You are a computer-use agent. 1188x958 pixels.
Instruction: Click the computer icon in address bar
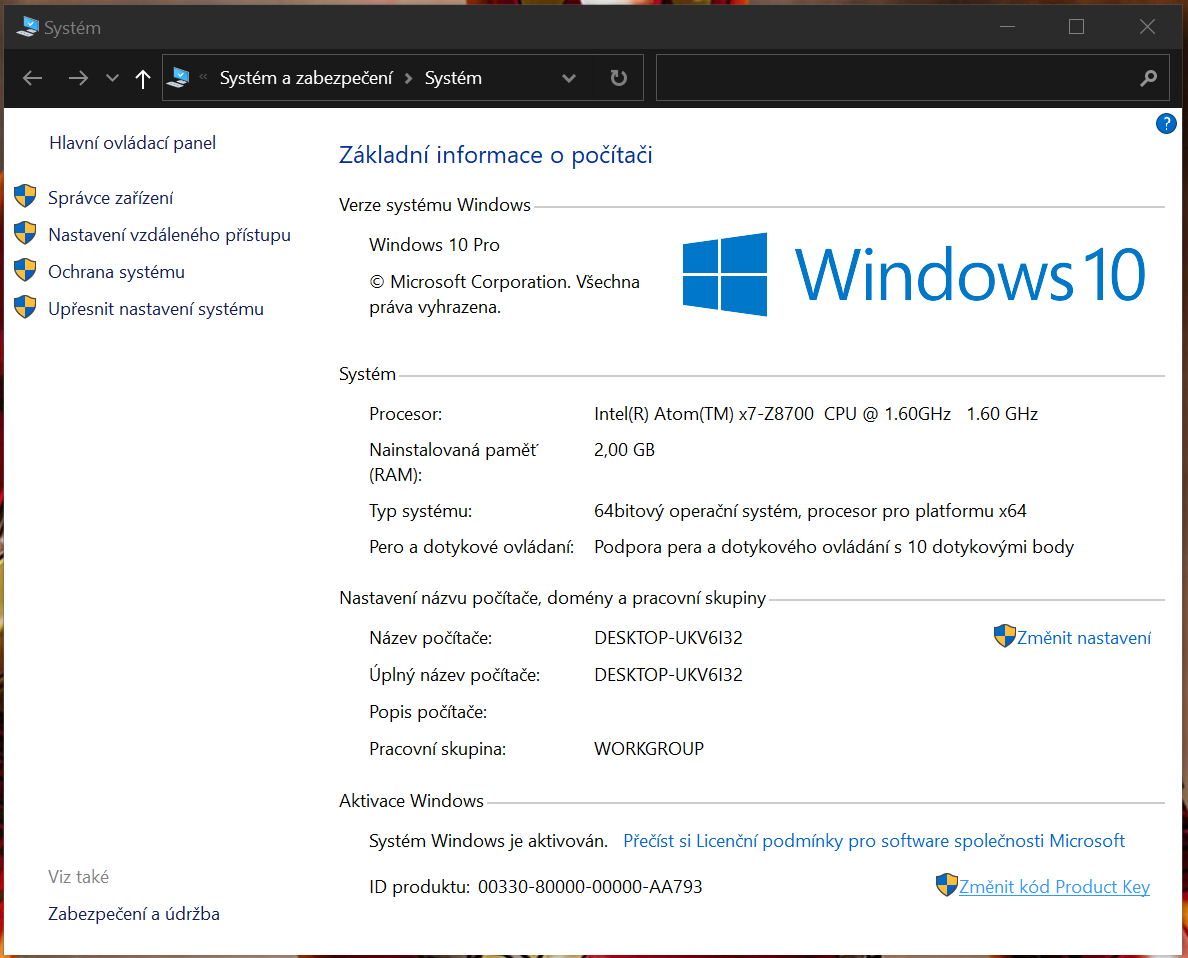click(x=179, y=77)
